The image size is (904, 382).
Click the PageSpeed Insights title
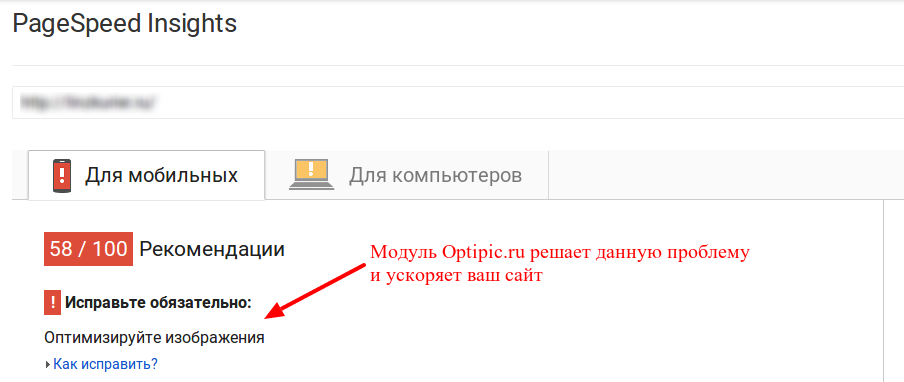[x=125, y=24]
